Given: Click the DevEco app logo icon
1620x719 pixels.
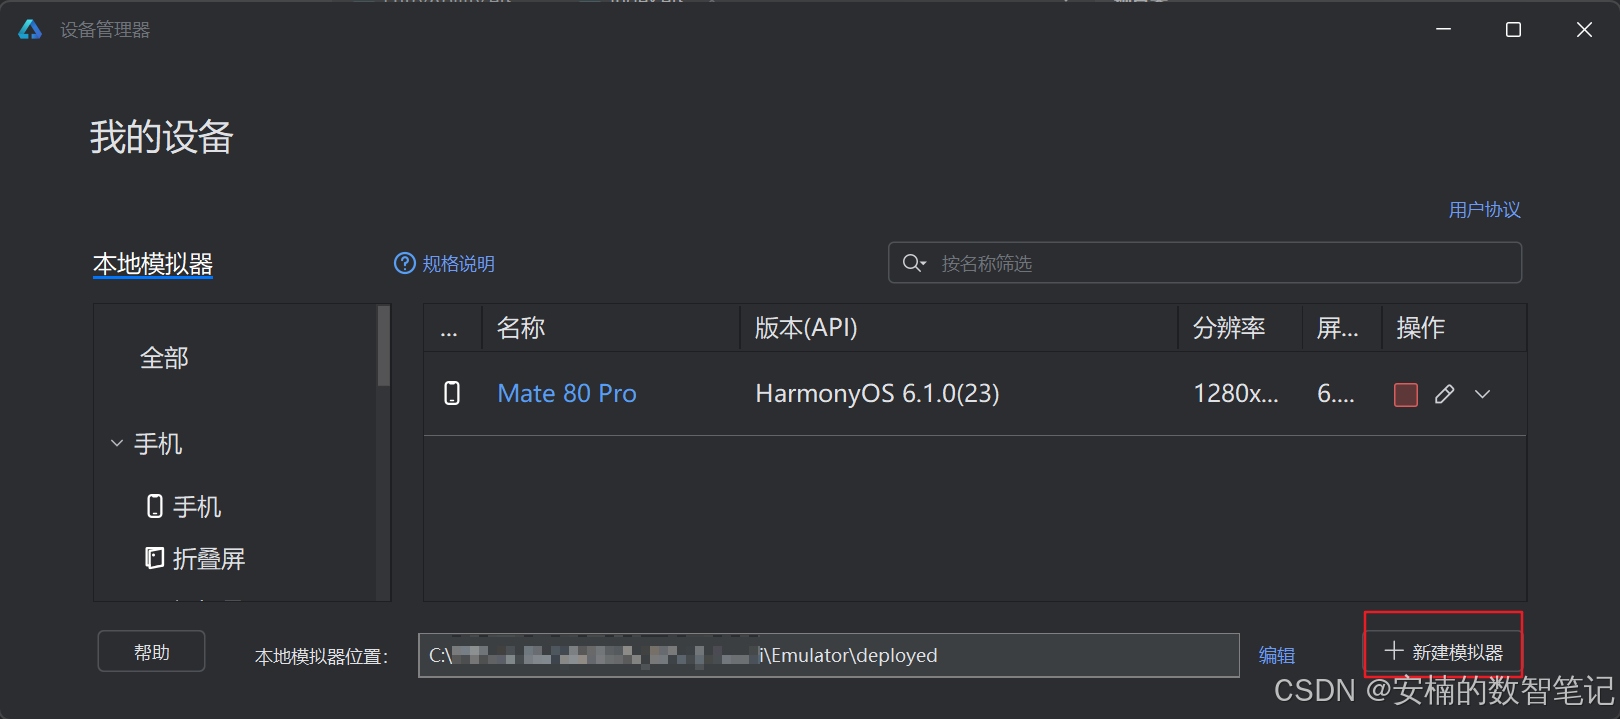Looking at the screenshot, I should pos(30,29).
